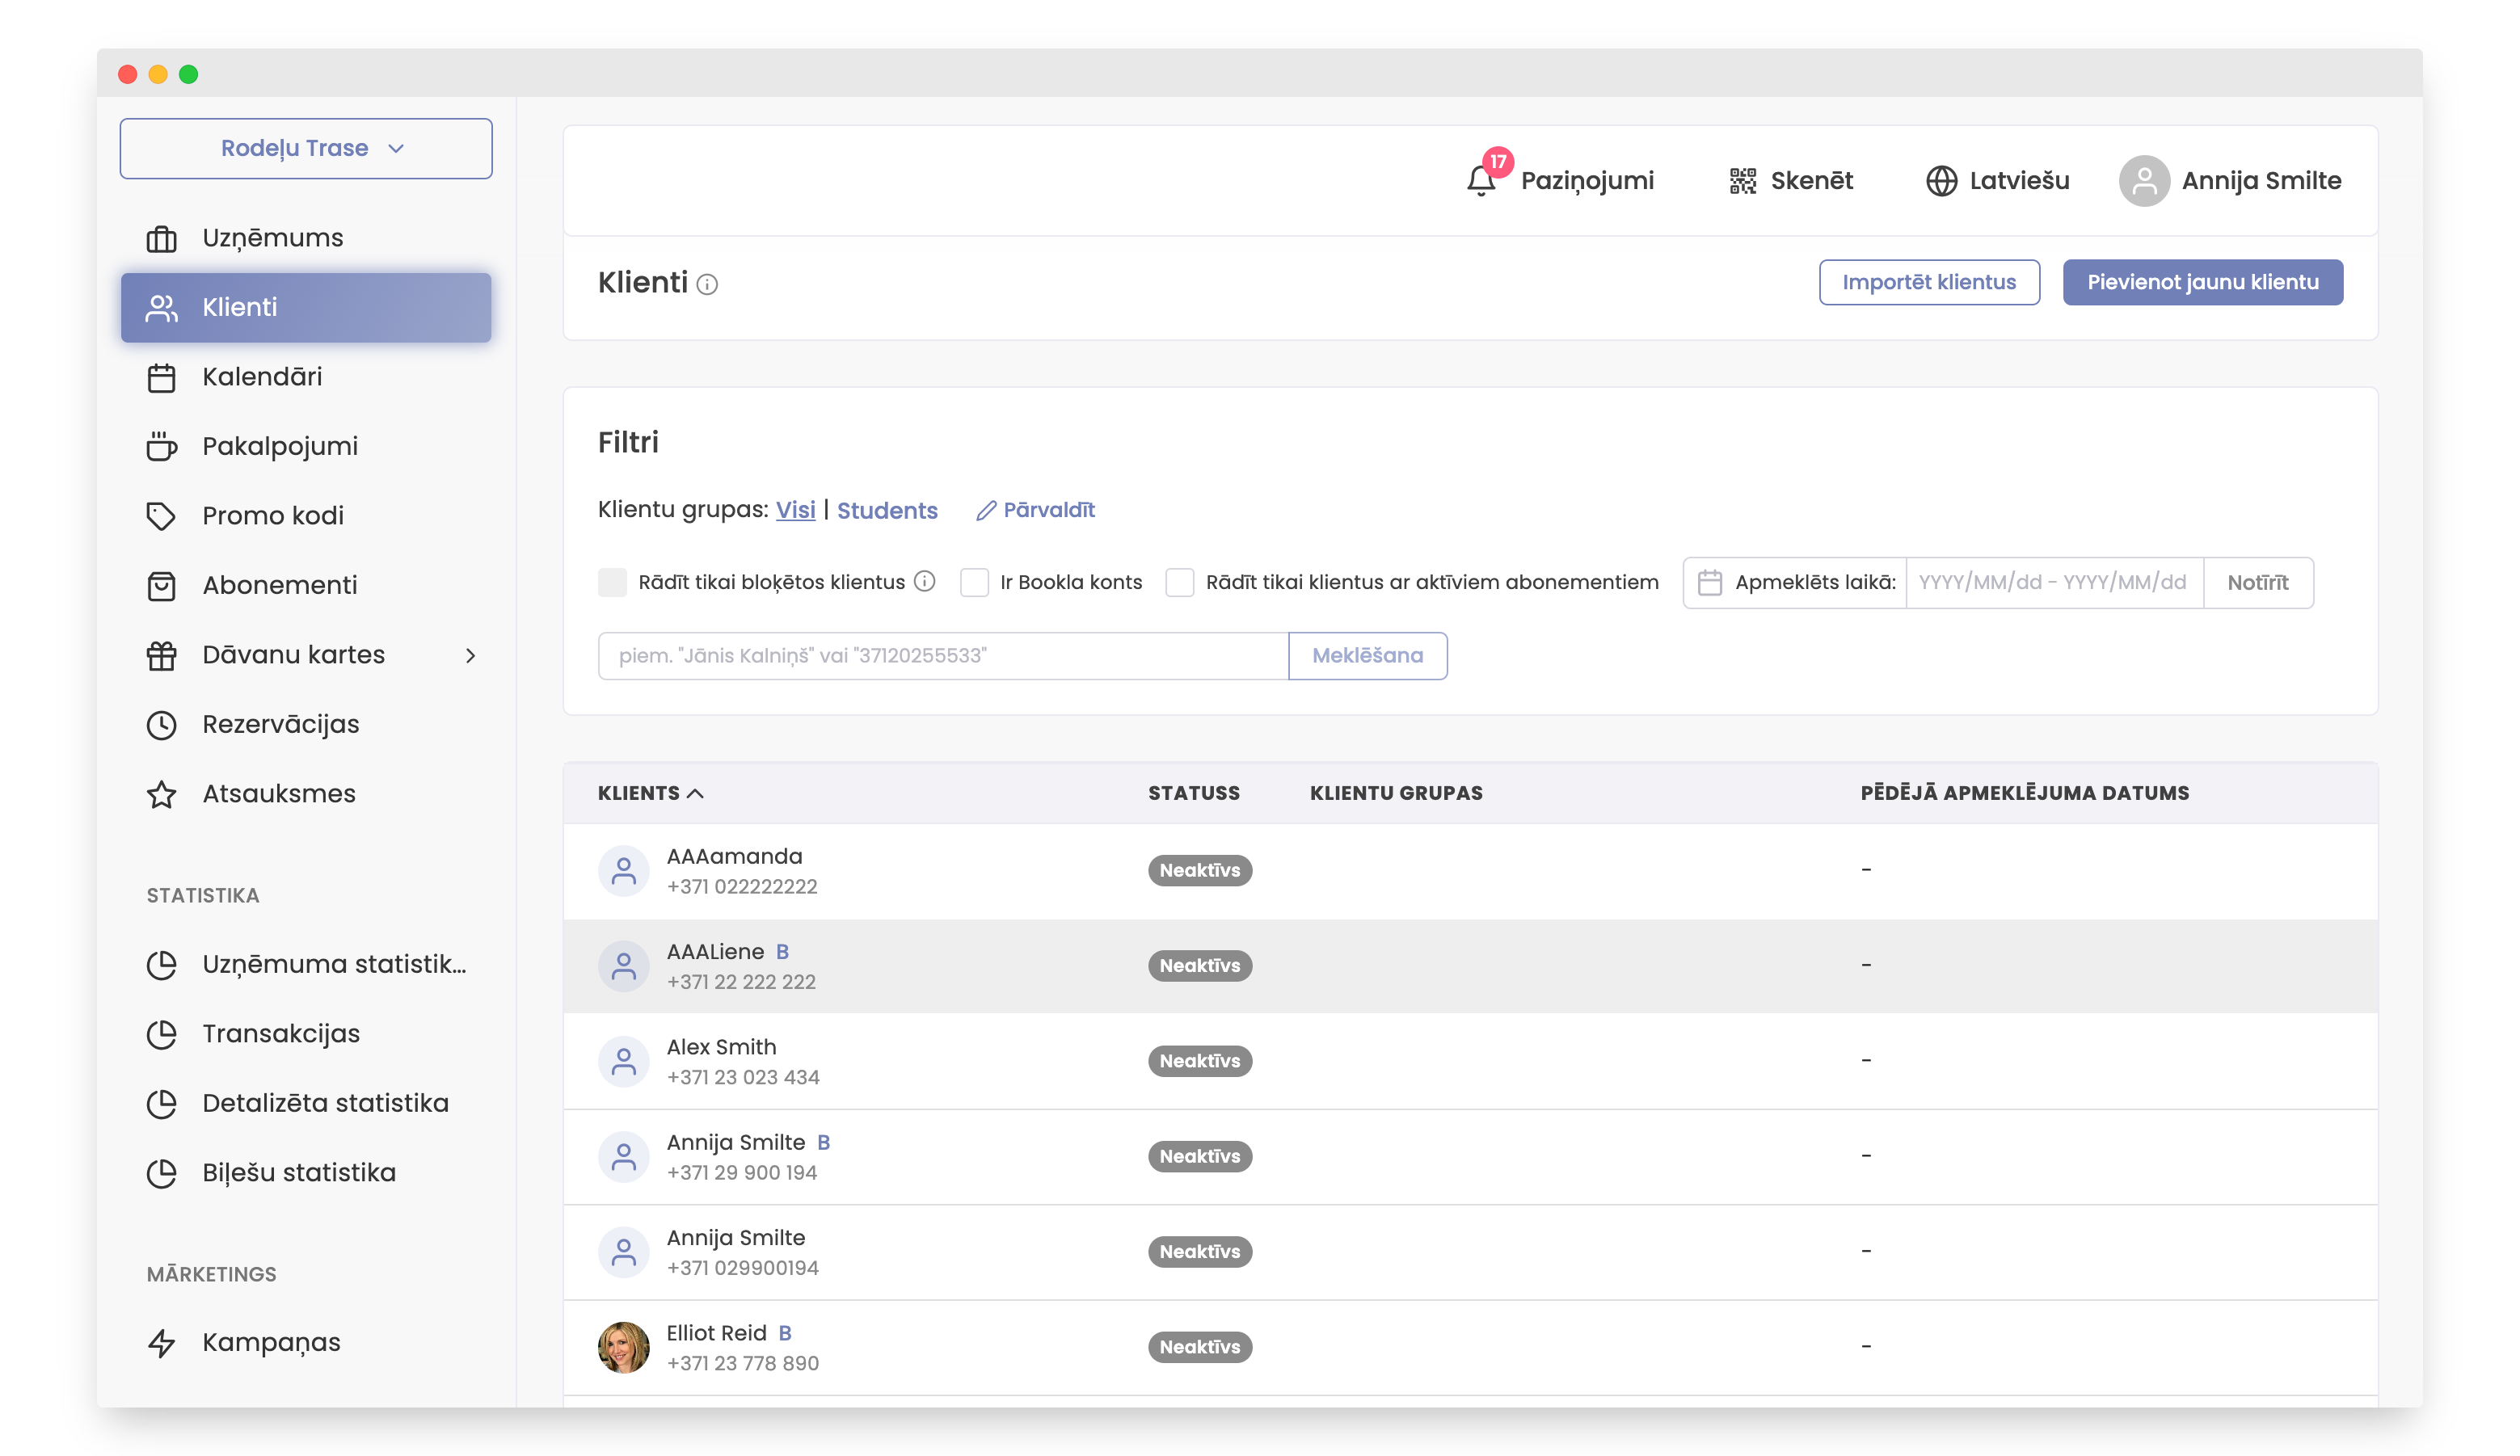Expand the Dāvanu kartes submenu arrow

click(470, 655)
